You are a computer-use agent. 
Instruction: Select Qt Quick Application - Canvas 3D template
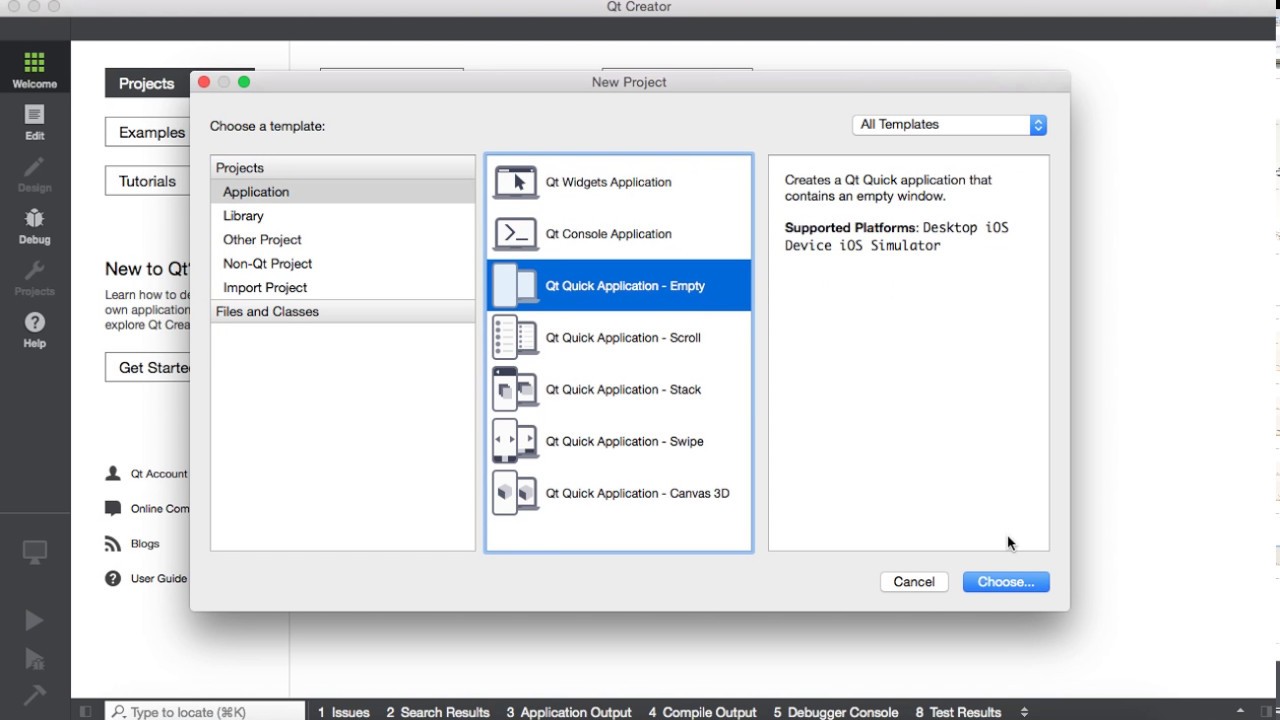tap(618, 493)
